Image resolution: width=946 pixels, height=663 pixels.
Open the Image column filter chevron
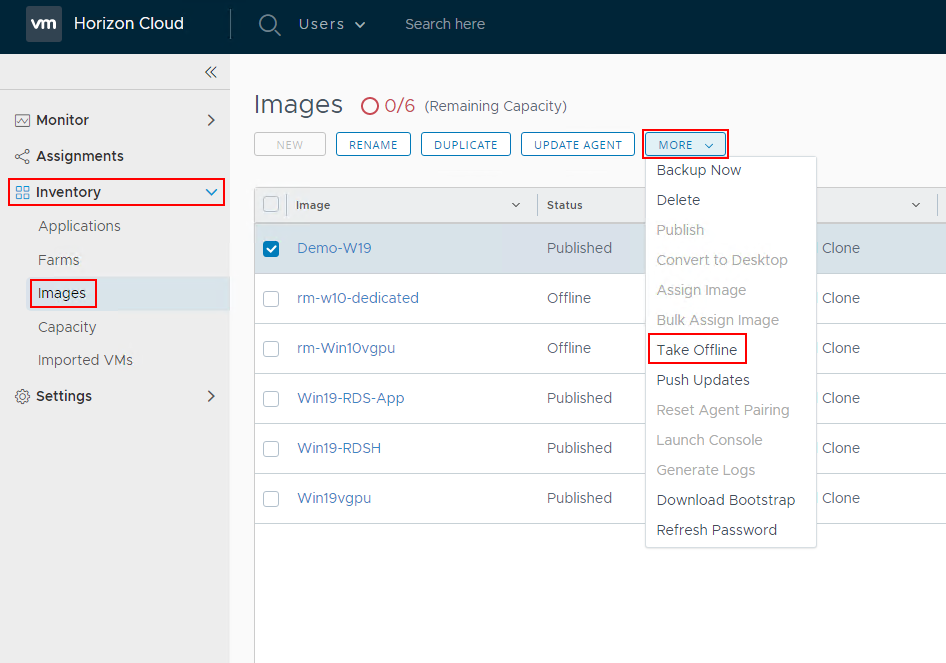[x=516, y=205]
